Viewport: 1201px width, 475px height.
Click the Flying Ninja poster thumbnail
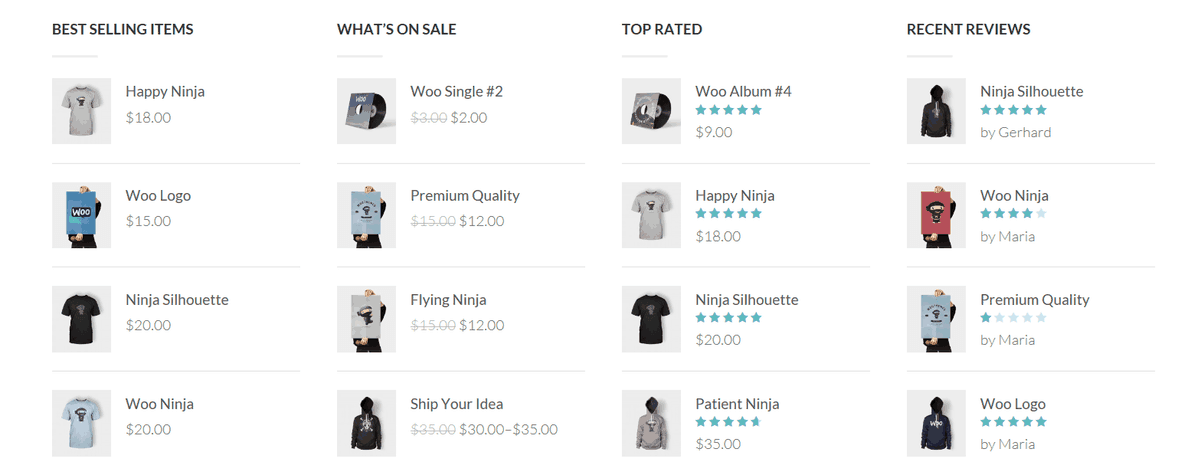click(x=366, y=320)
